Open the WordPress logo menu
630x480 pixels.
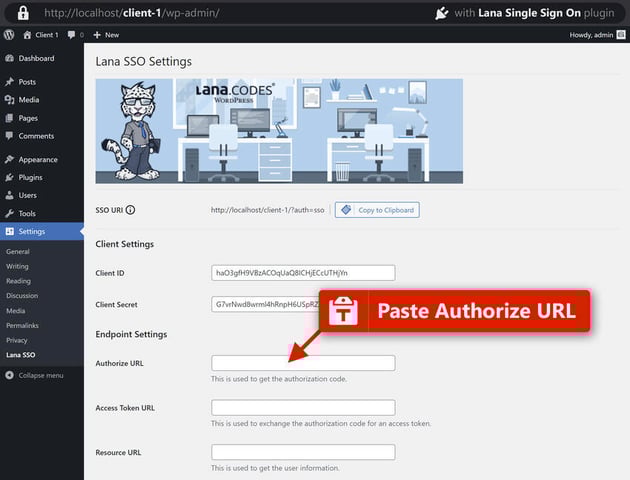9,35
